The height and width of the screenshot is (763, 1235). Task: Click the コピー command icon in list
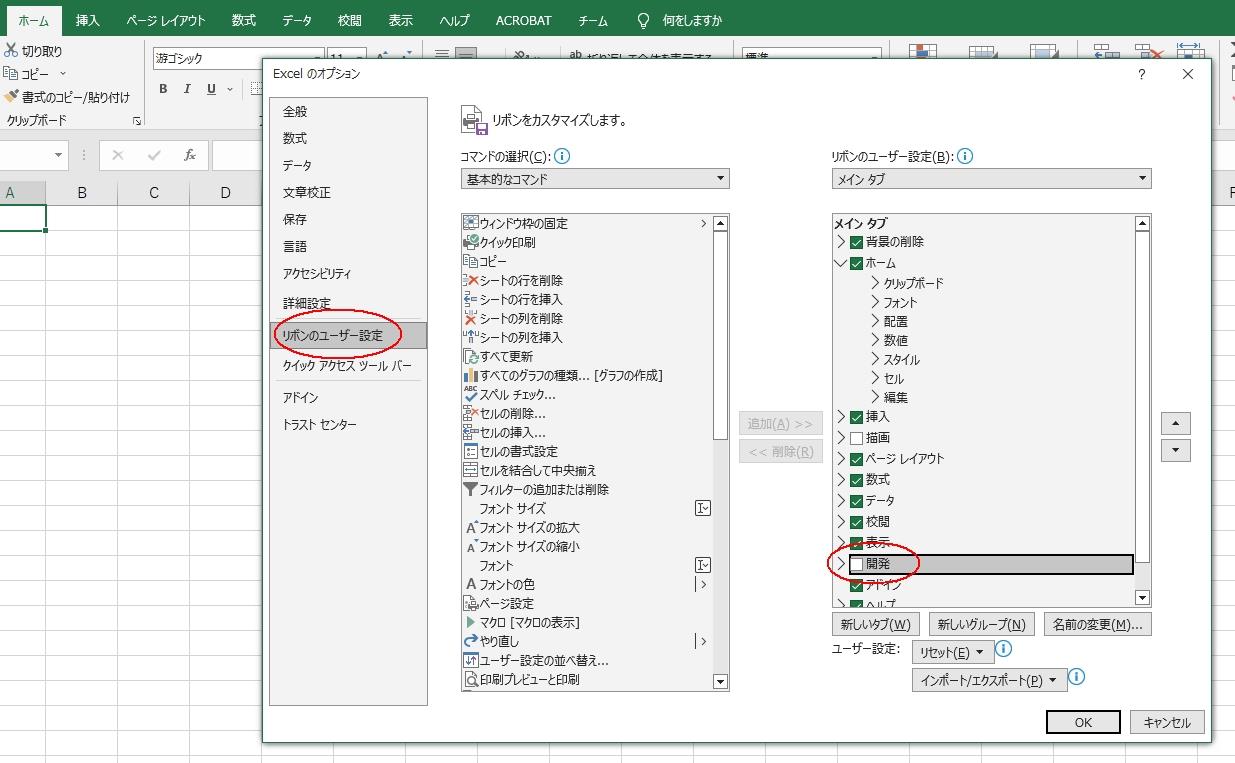pyautogui.click(x=471, y=261)
